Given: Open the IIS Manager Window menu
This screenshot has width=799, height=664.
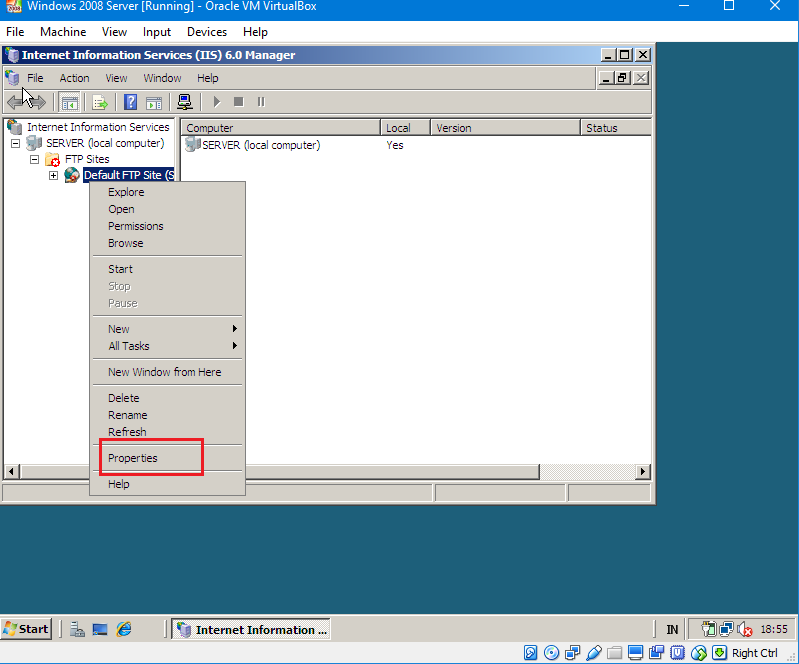Looking at the screenshot, I should [162, 78].
